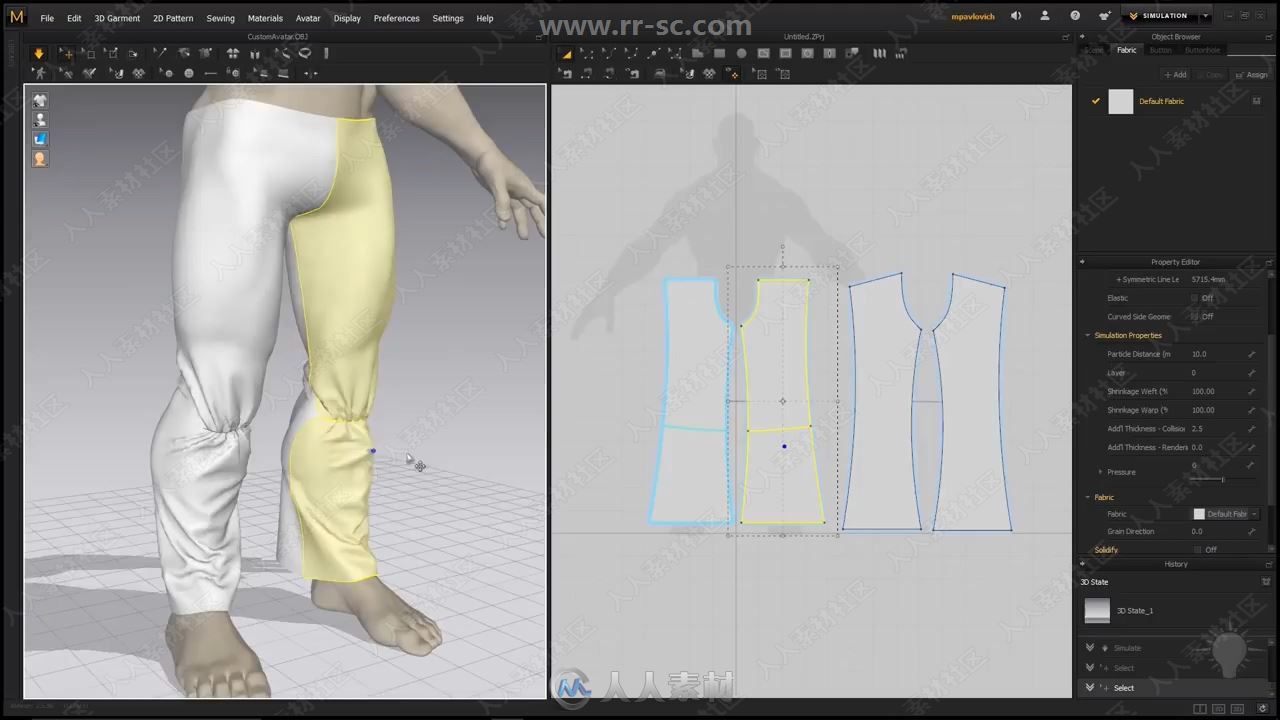This screenshot has width=1280, height=720.
Task: Toggle the Elastic checkbox
Action: point(1194,298)
